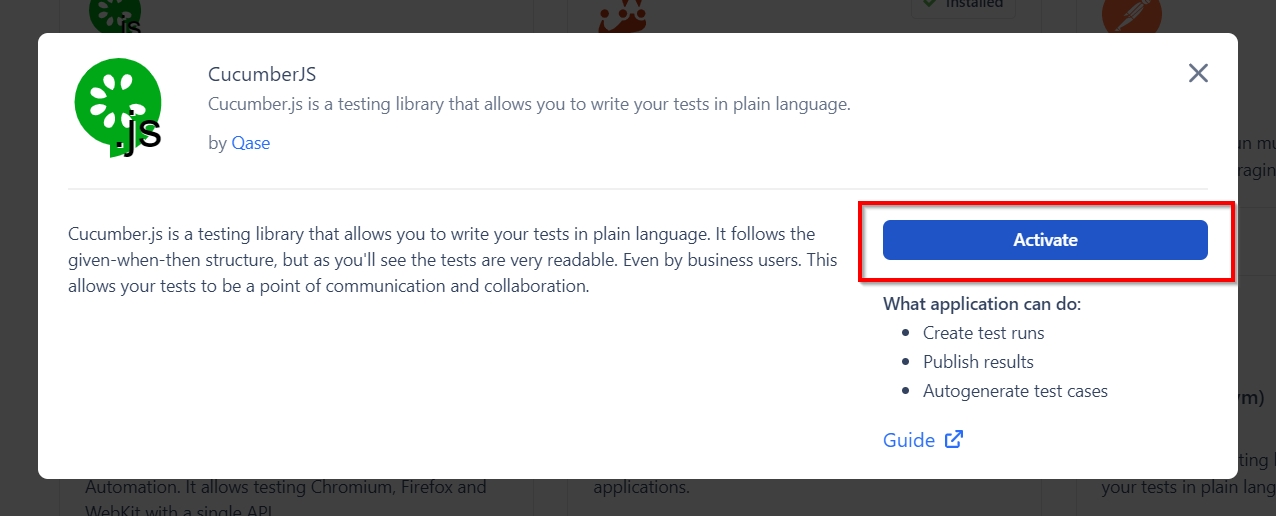Close the CucumberJS dialog
Viewport: 1276px width, 516px height.
tap(1198, 73)
